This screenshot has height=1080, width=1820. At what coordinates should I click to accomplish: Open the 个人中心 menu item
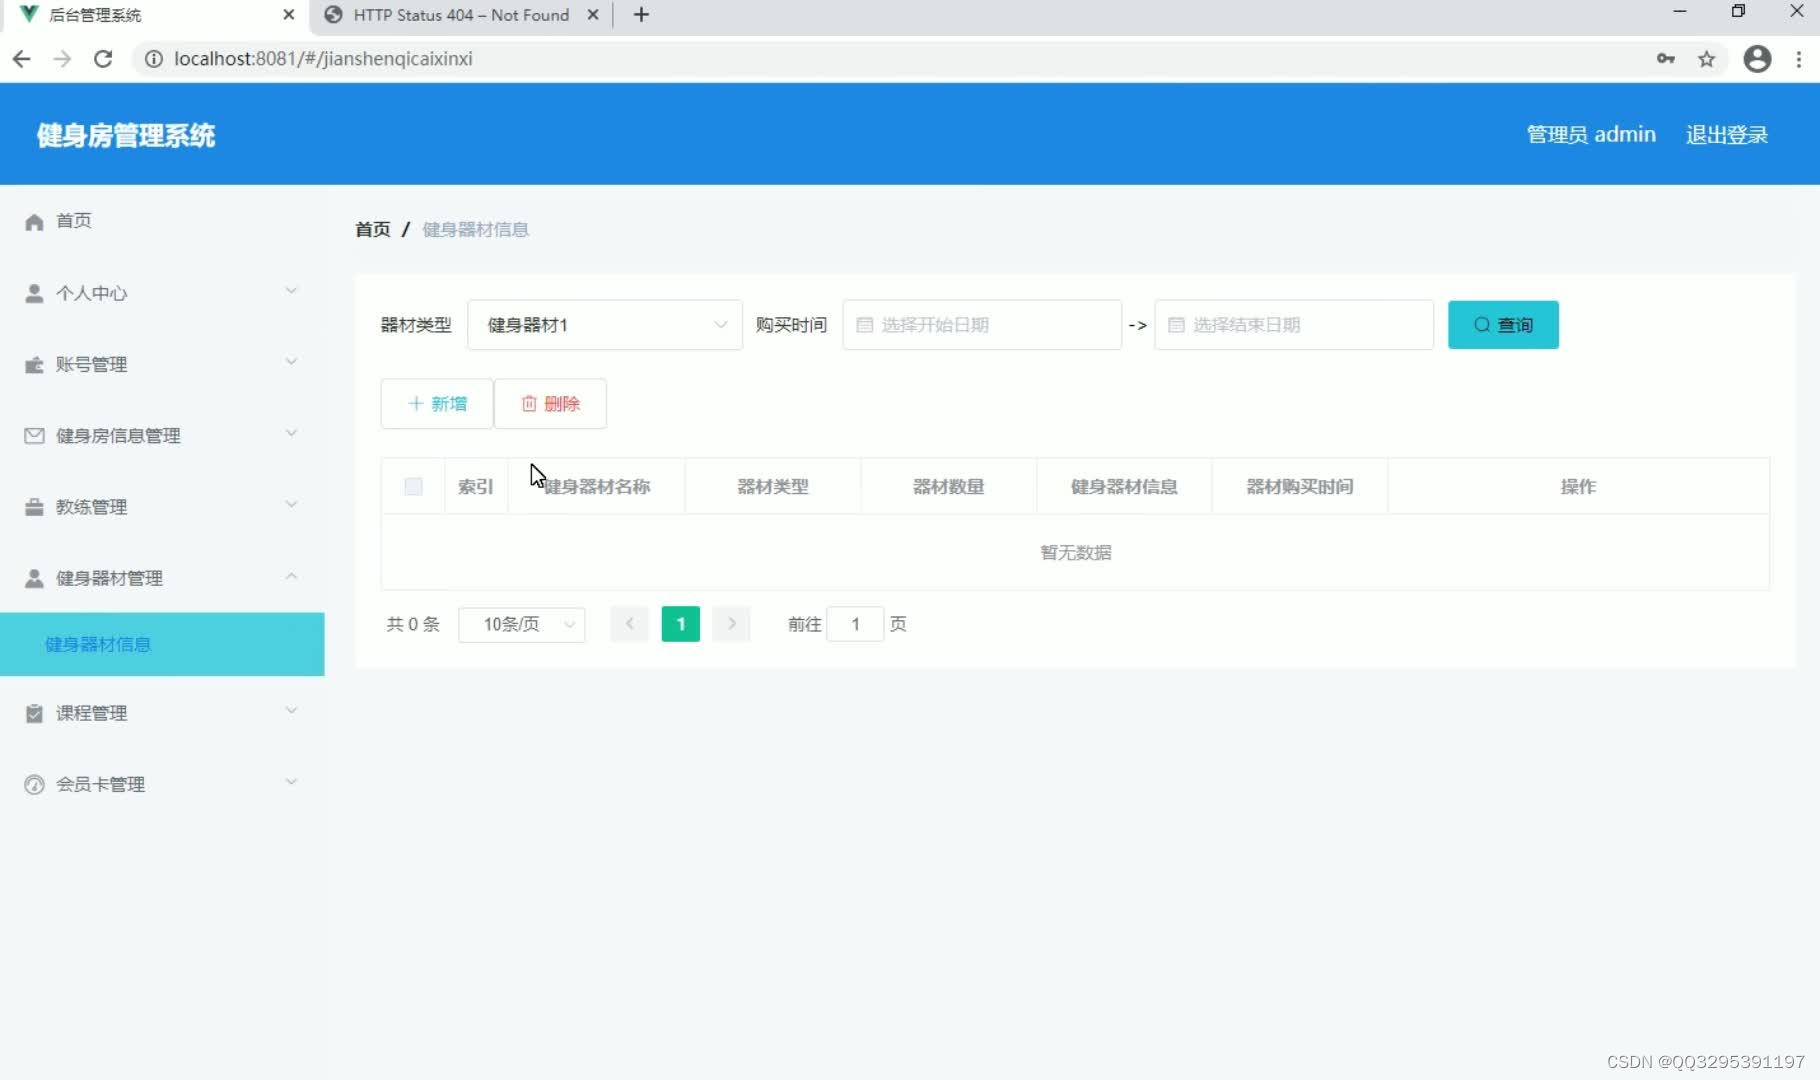pos(162,293)
